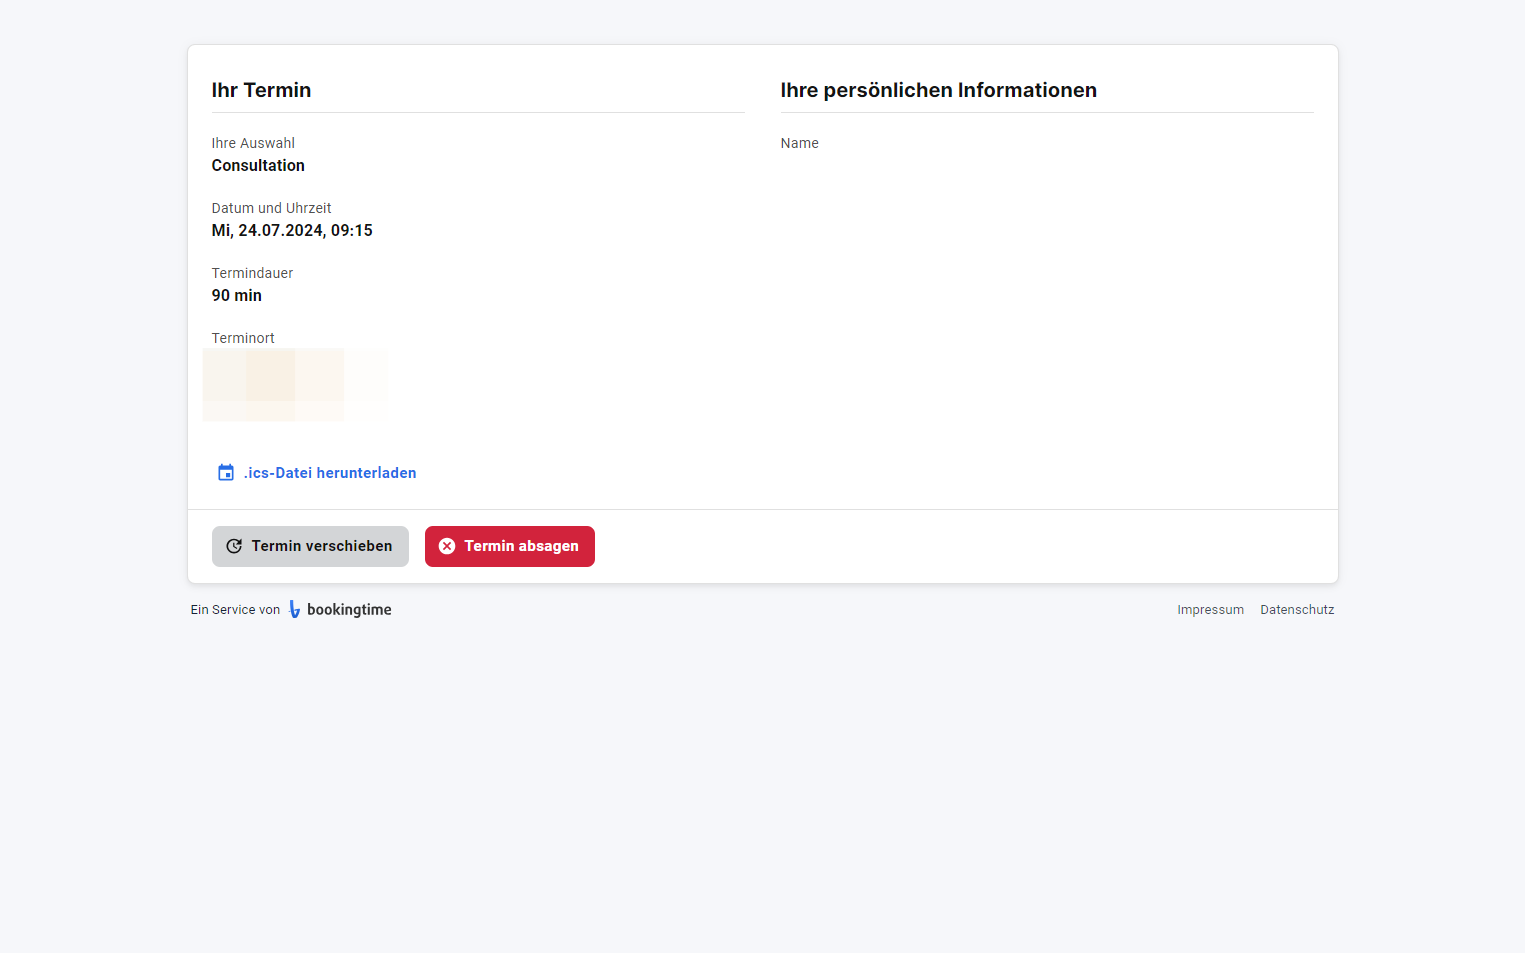This screenshot has height=953, width=1525.
Task: Click the Name label
Action: point(800,144)
